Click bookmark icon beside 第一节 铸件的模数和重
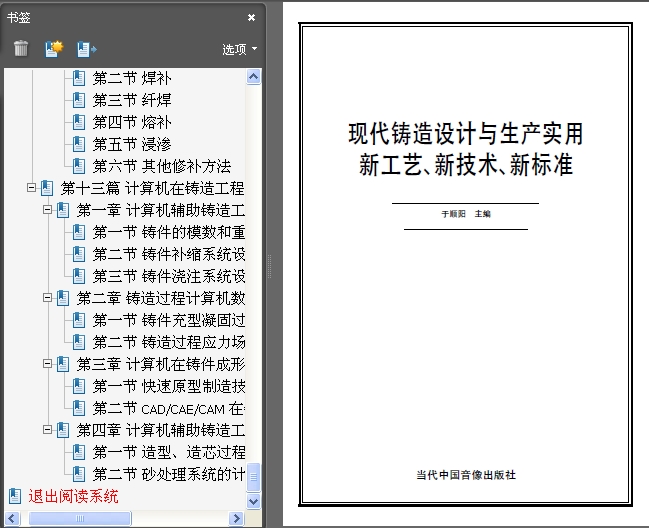Screen dimensions: 649x528 click(x=79, y=232)
